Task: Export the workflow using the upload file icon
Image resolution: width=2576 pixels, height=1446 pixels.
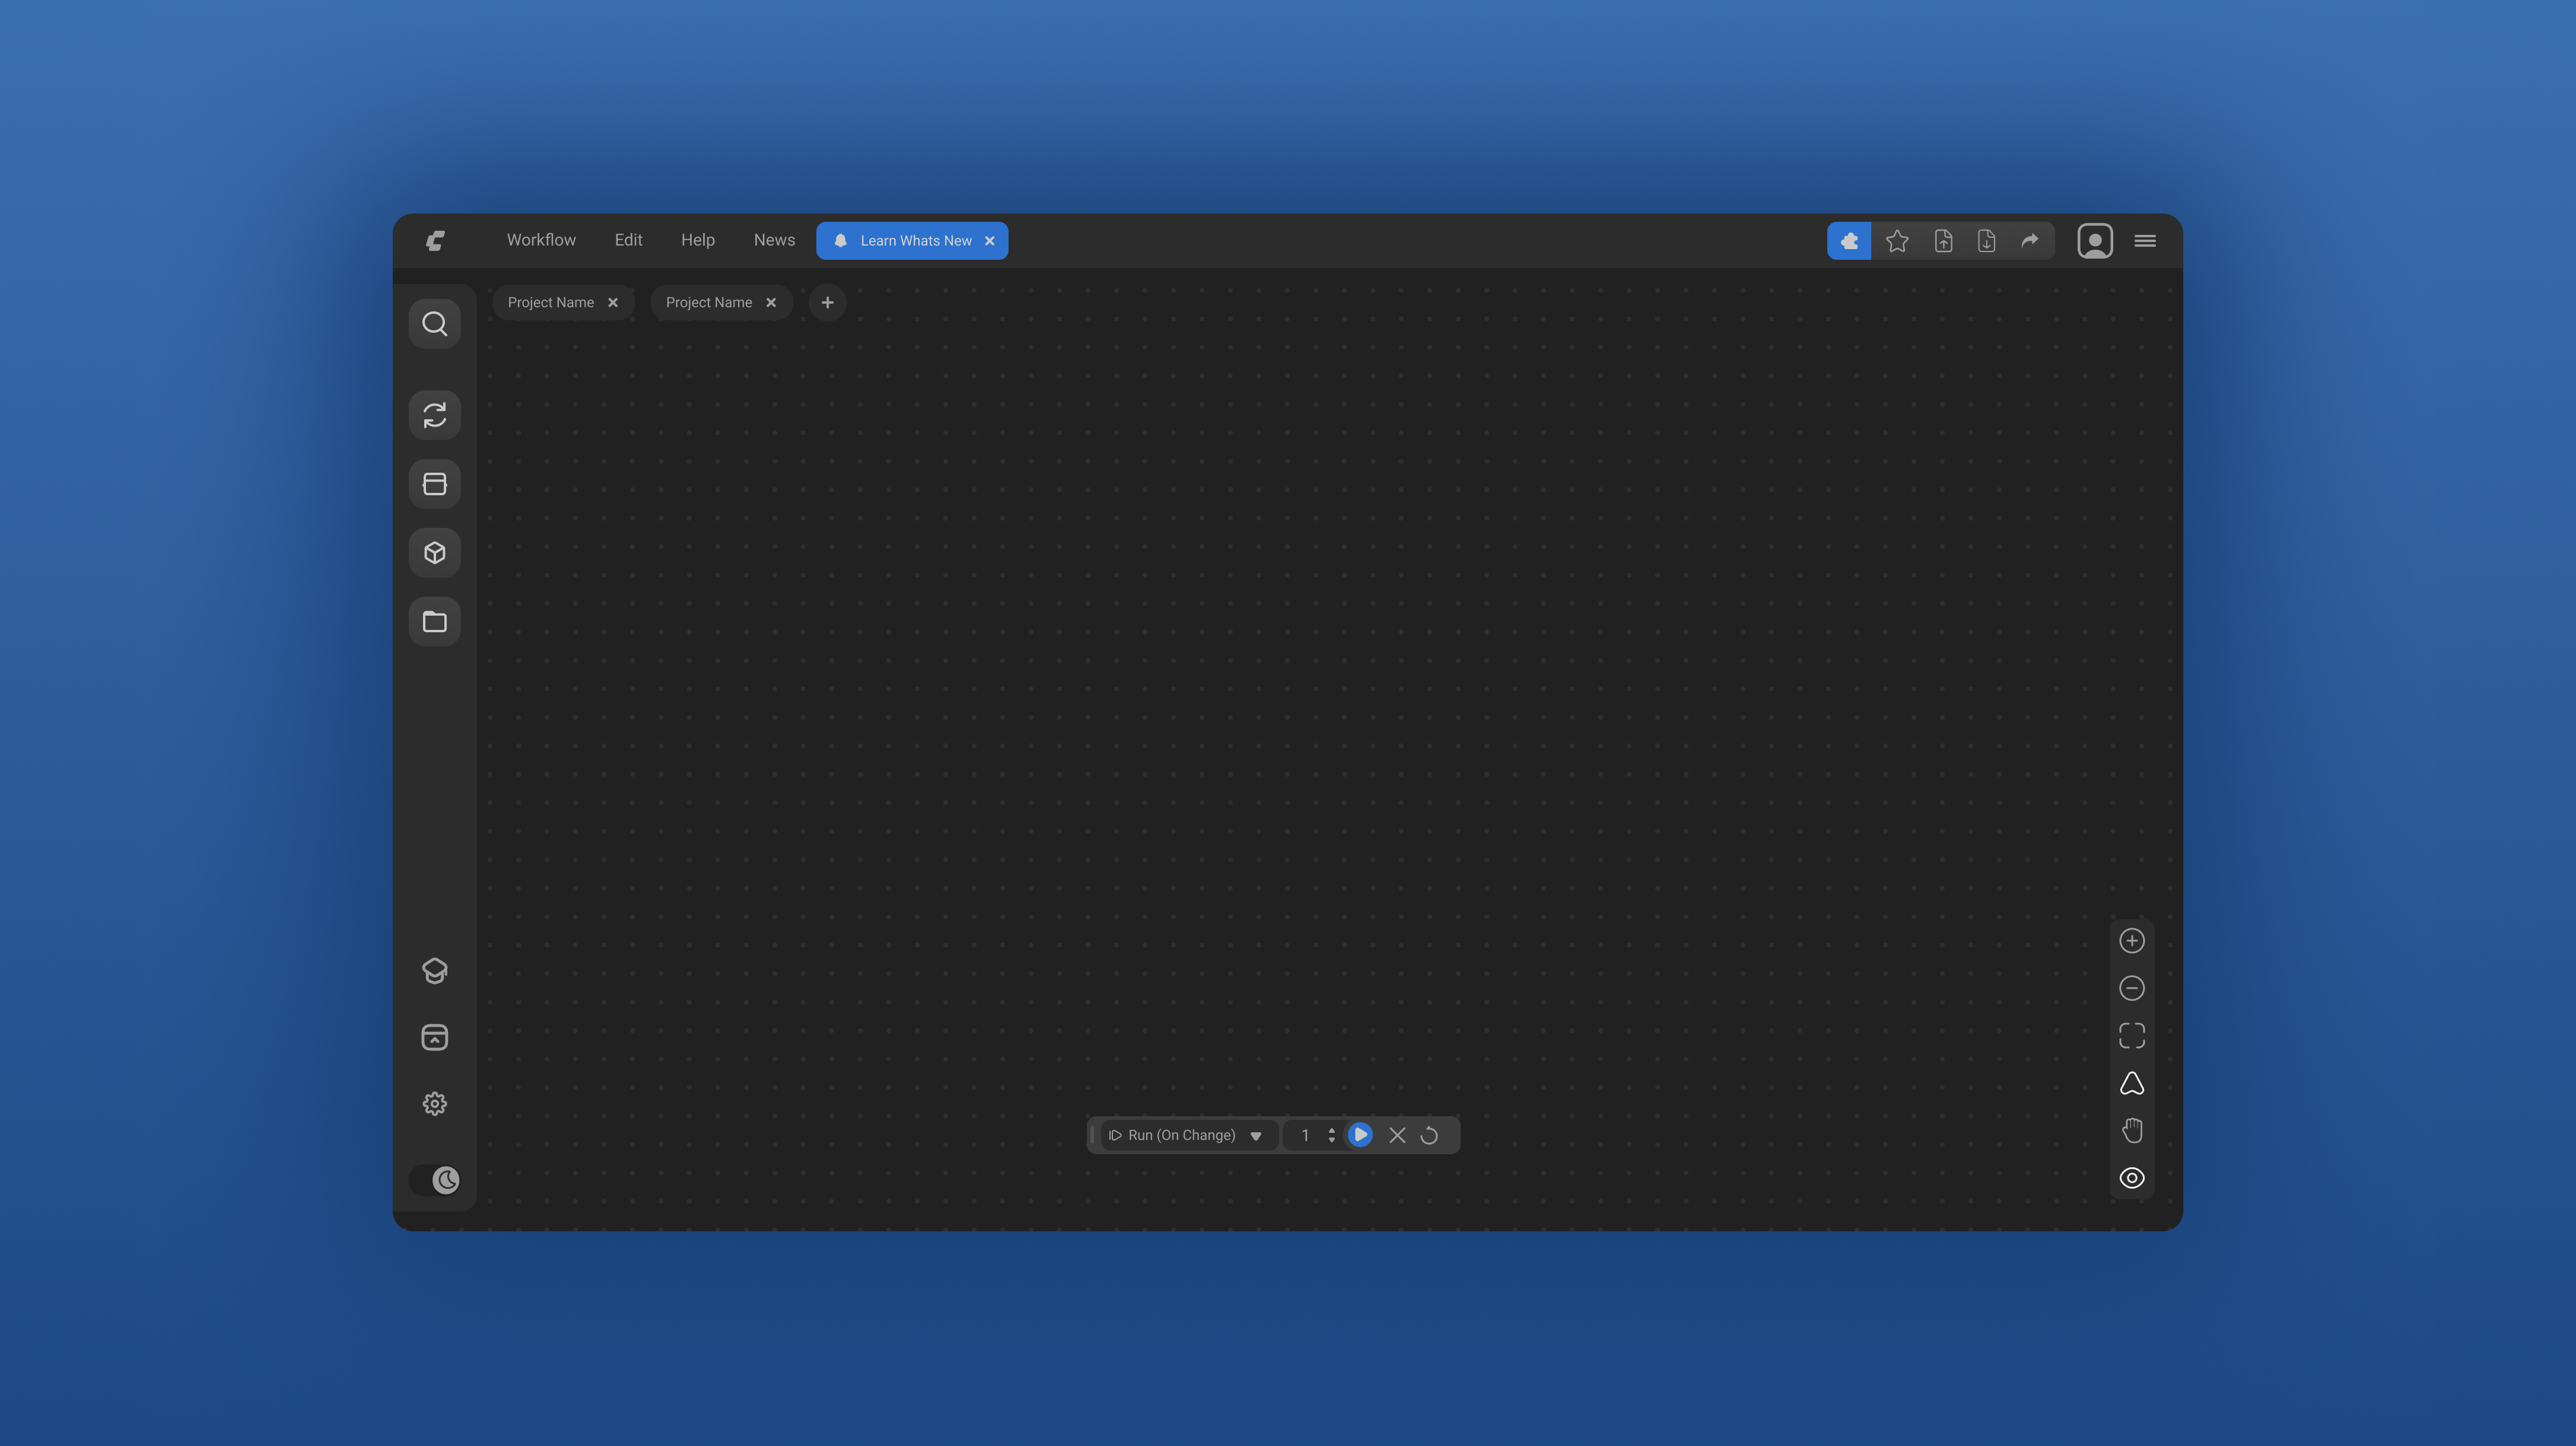Action: tap(1944, 240)
